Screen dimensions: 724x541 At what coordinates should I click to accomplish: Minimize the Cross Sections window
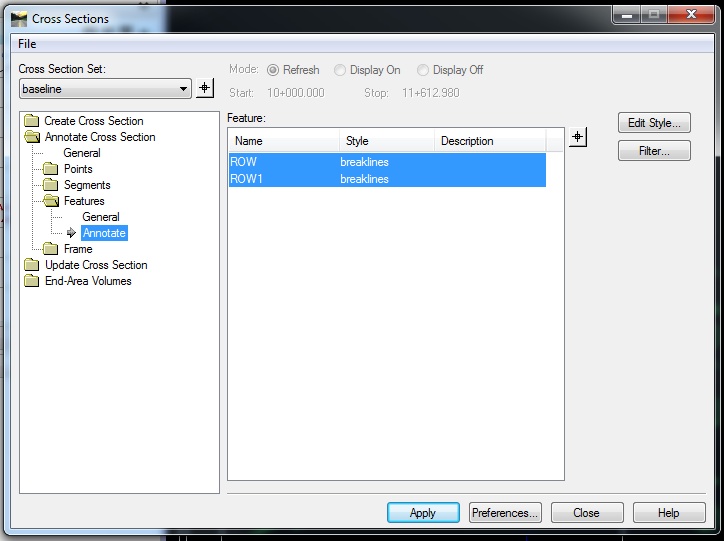[x=627, y=15]
